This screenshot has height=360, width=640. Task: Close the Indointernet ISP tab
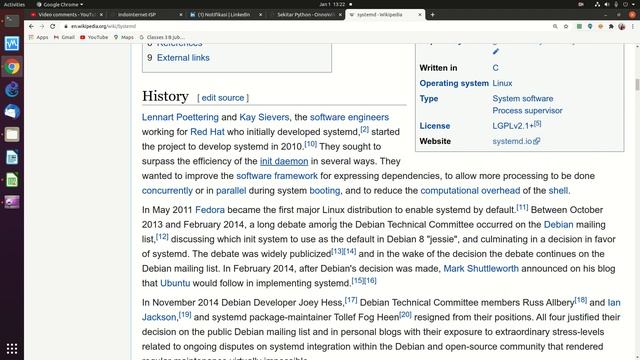coord(181,15)
